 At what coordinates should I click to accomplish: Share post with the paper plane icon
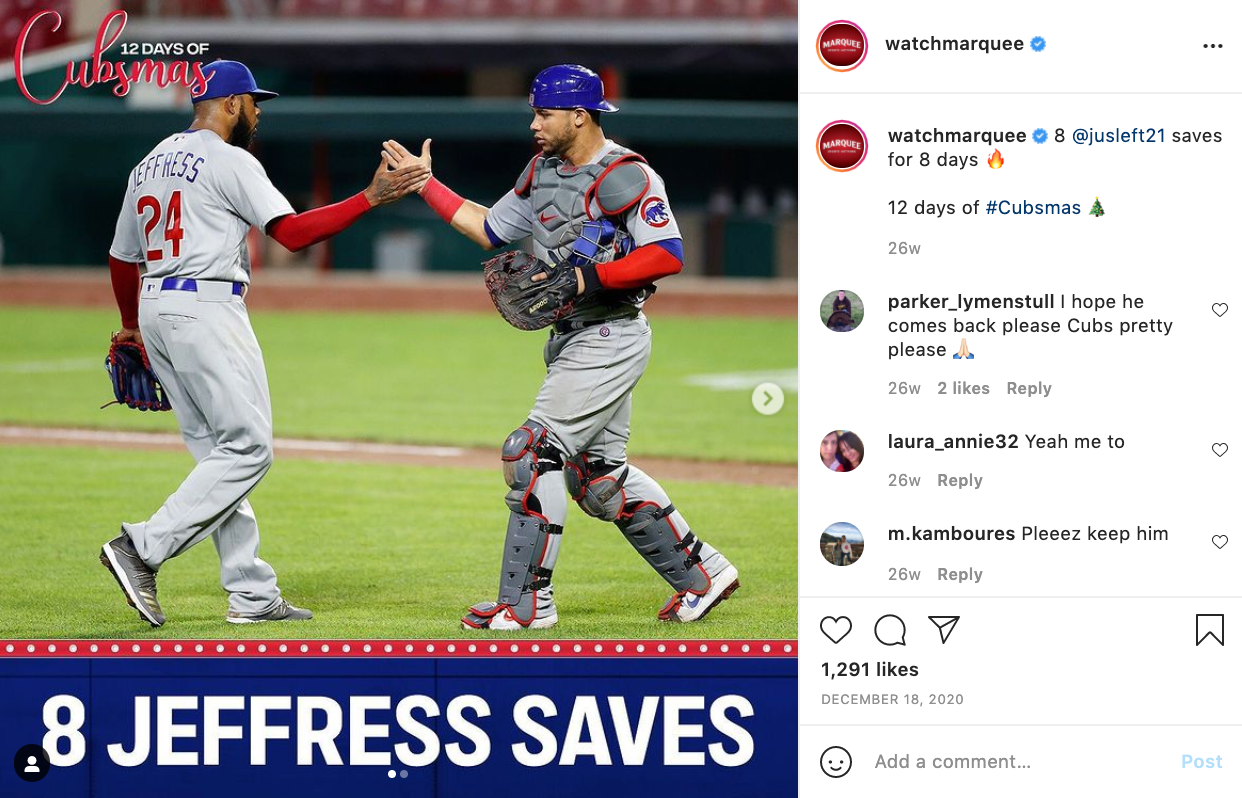pos(944,629)
